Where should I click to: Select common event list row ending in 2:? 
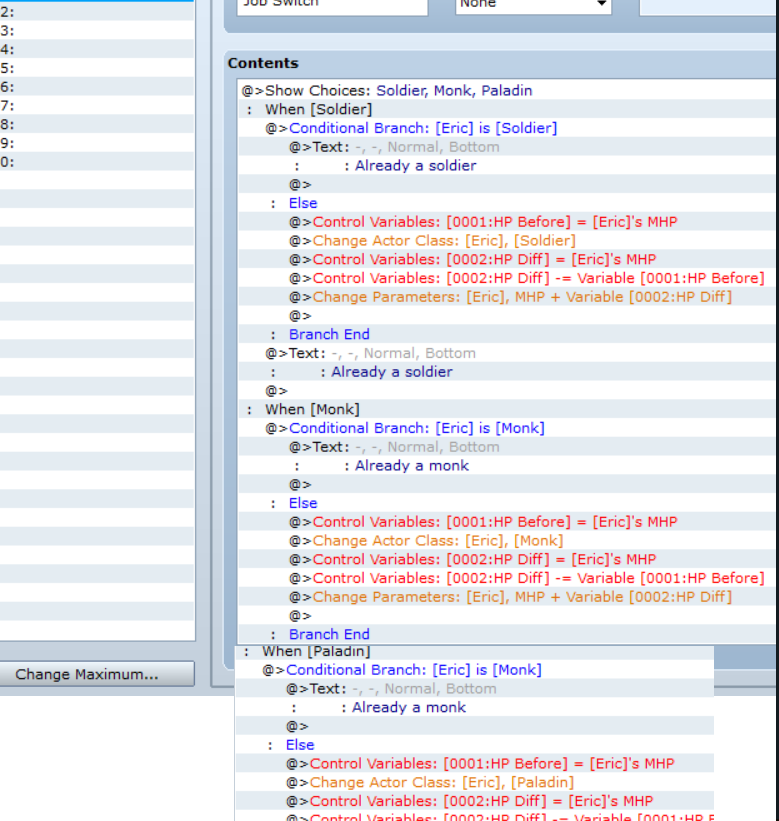pos(97,12)
